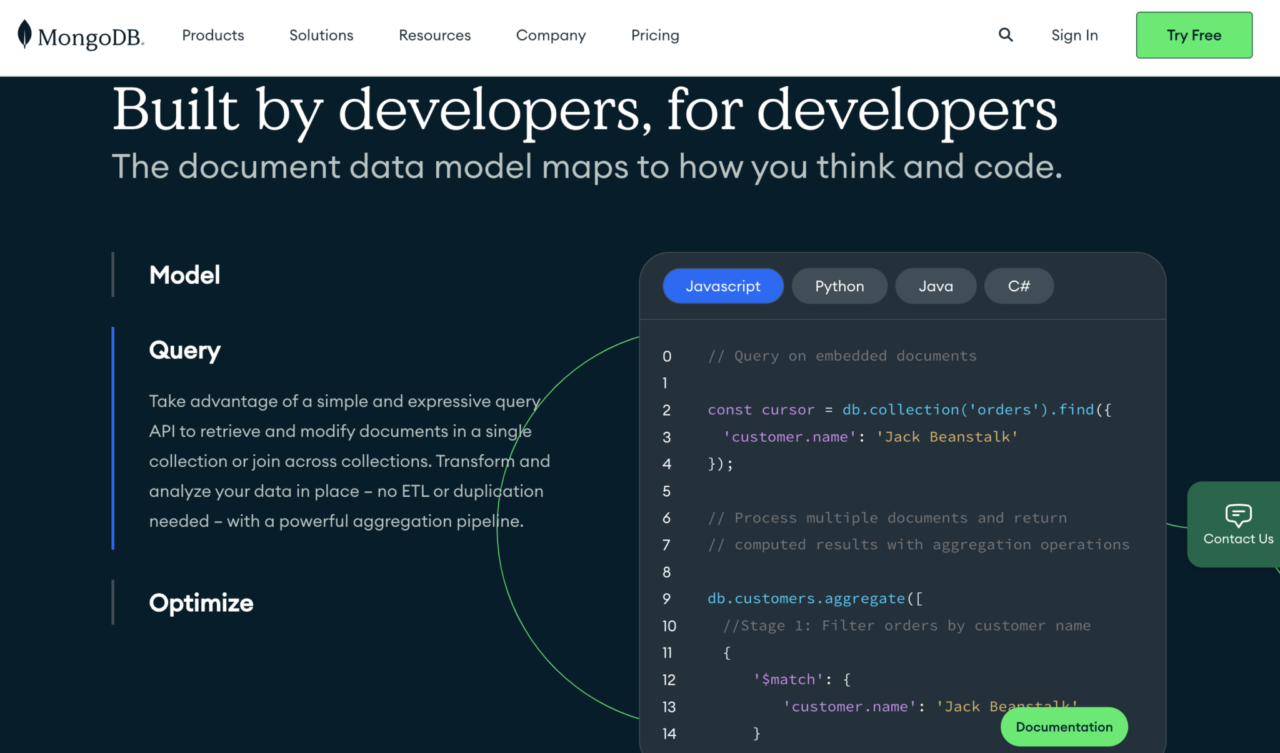Click the 'db.customers.aggregate([' code line
This screenshot has width=1280, height=753.
[x=815, y=599]
